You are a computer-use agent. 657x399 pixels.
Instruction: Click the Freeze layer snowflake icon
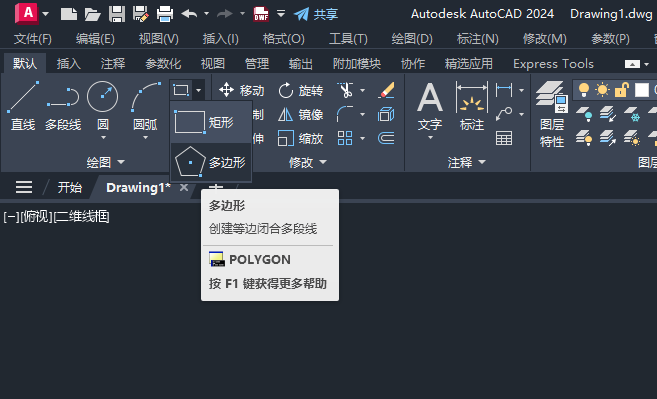tap(631, 114)
